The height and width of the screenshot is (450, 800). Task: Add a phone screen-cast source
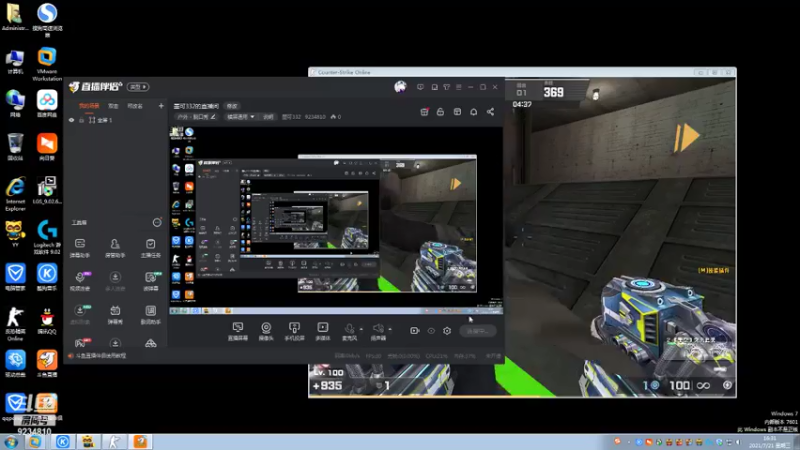point(294,331)
